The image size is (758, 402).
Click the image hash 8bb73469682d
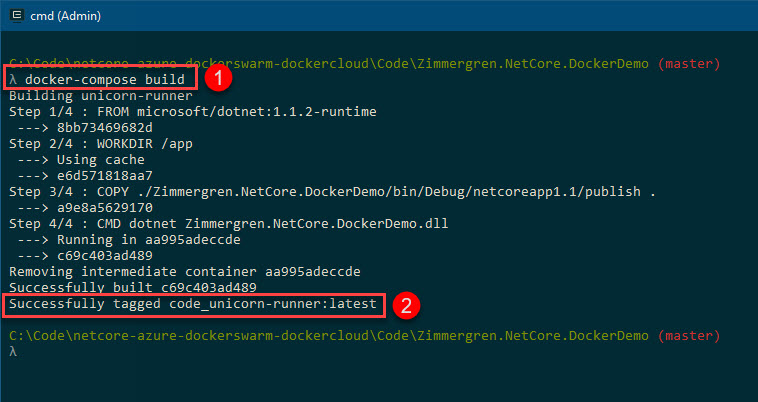click(x=104, y=128)
